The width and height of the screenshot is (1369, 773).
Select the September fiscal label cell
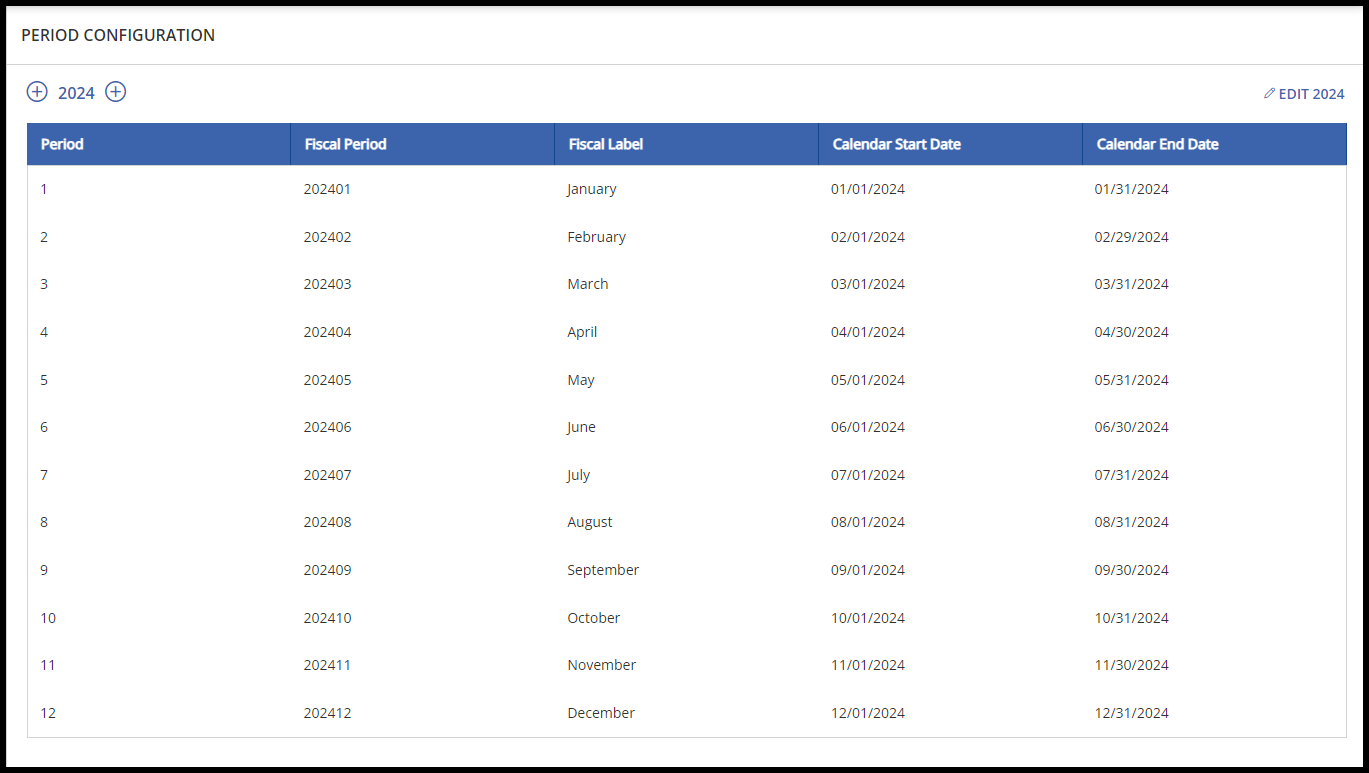(x=602, y=570)
